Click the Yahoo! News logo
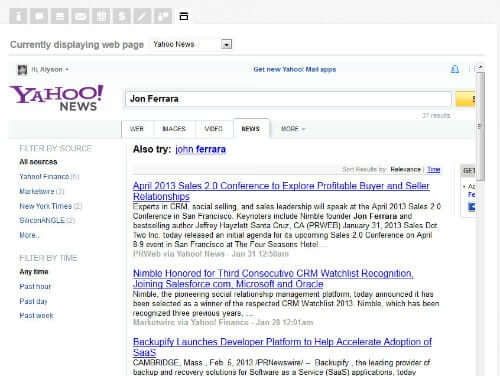This screenshot has width=500, height=376. click(x=56, y=98)
